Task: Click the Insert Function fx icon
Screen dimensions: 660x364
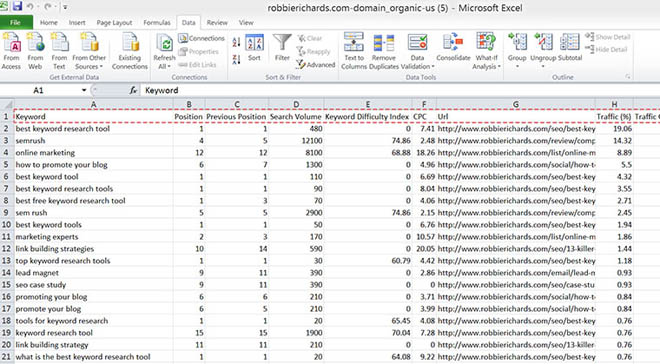Action: pos(133,90)
